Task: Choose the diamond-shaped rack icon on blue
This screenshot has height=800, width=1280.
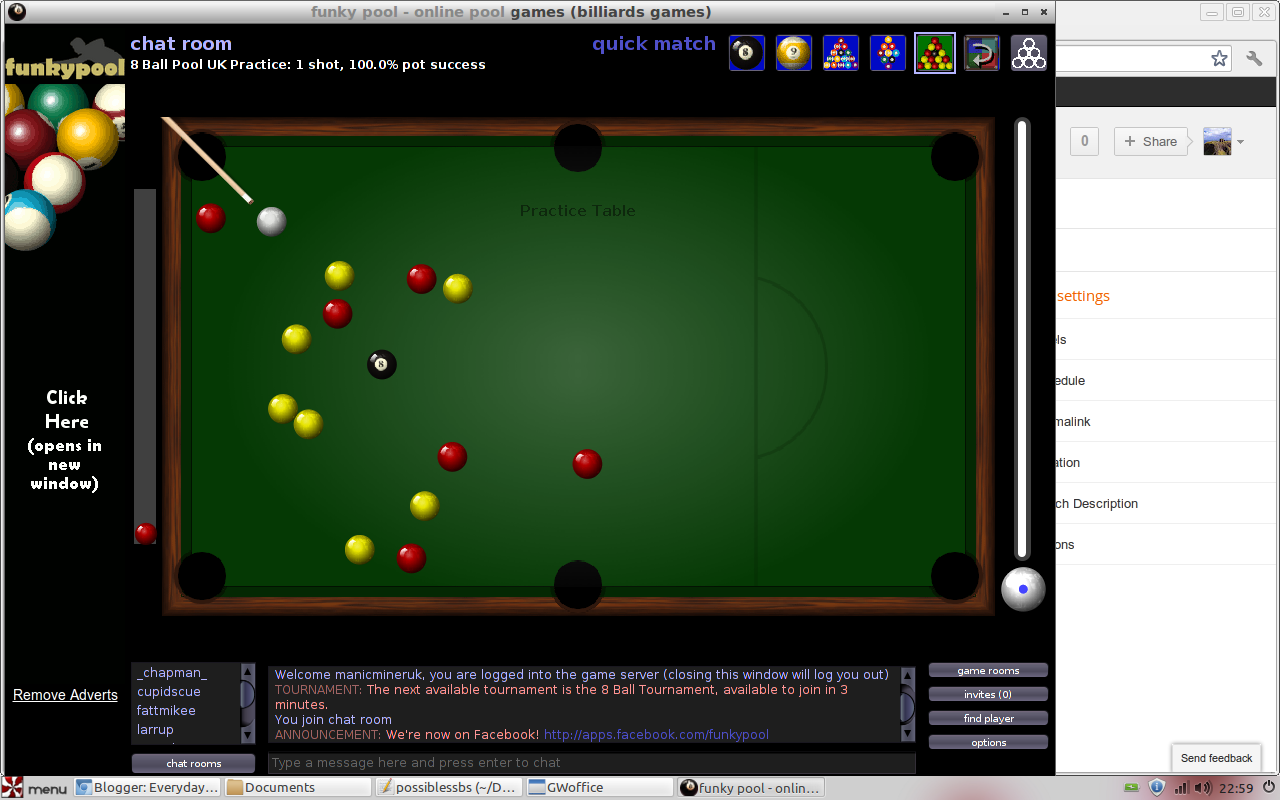Action: point(888,53)
